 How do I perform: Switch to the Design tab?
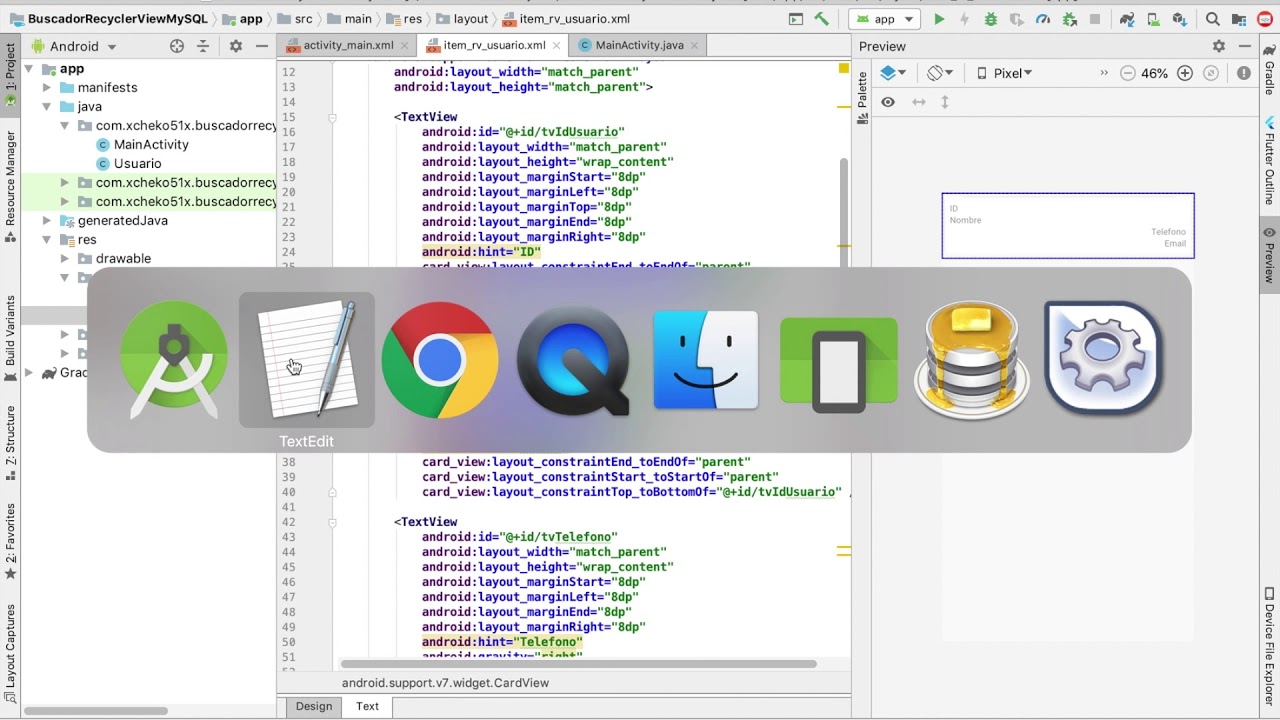313,706
